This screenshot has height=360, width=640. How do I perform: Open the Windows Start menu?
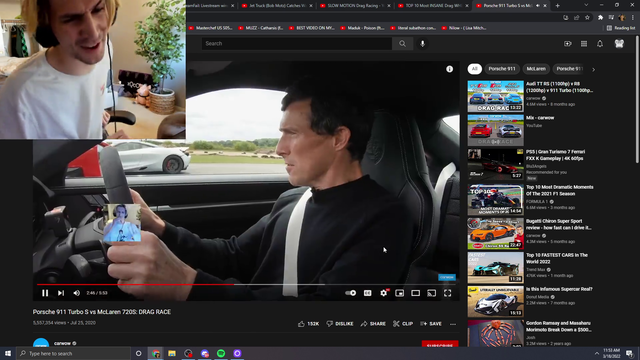point(8,353)
